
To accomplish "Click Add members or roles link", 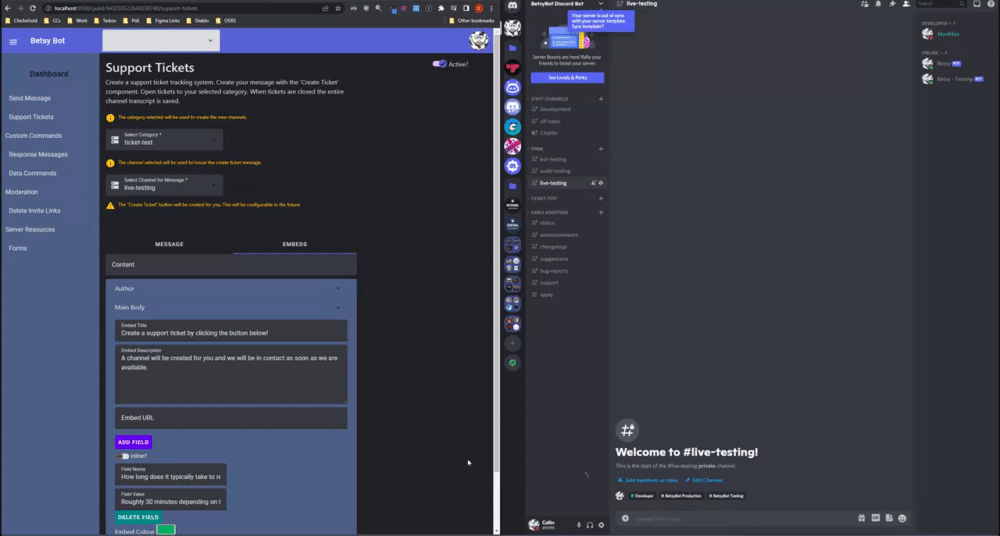I will pos(648,480).
